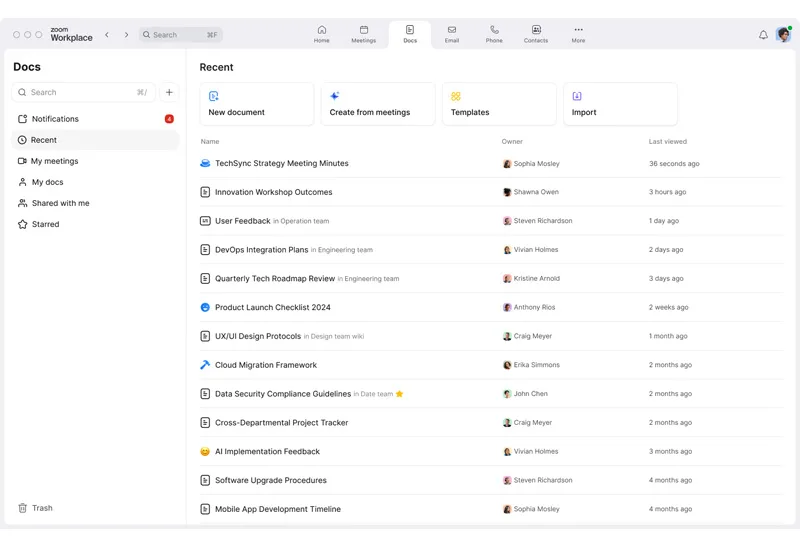
Task: Click the top Search field
Action: [180, 35]
